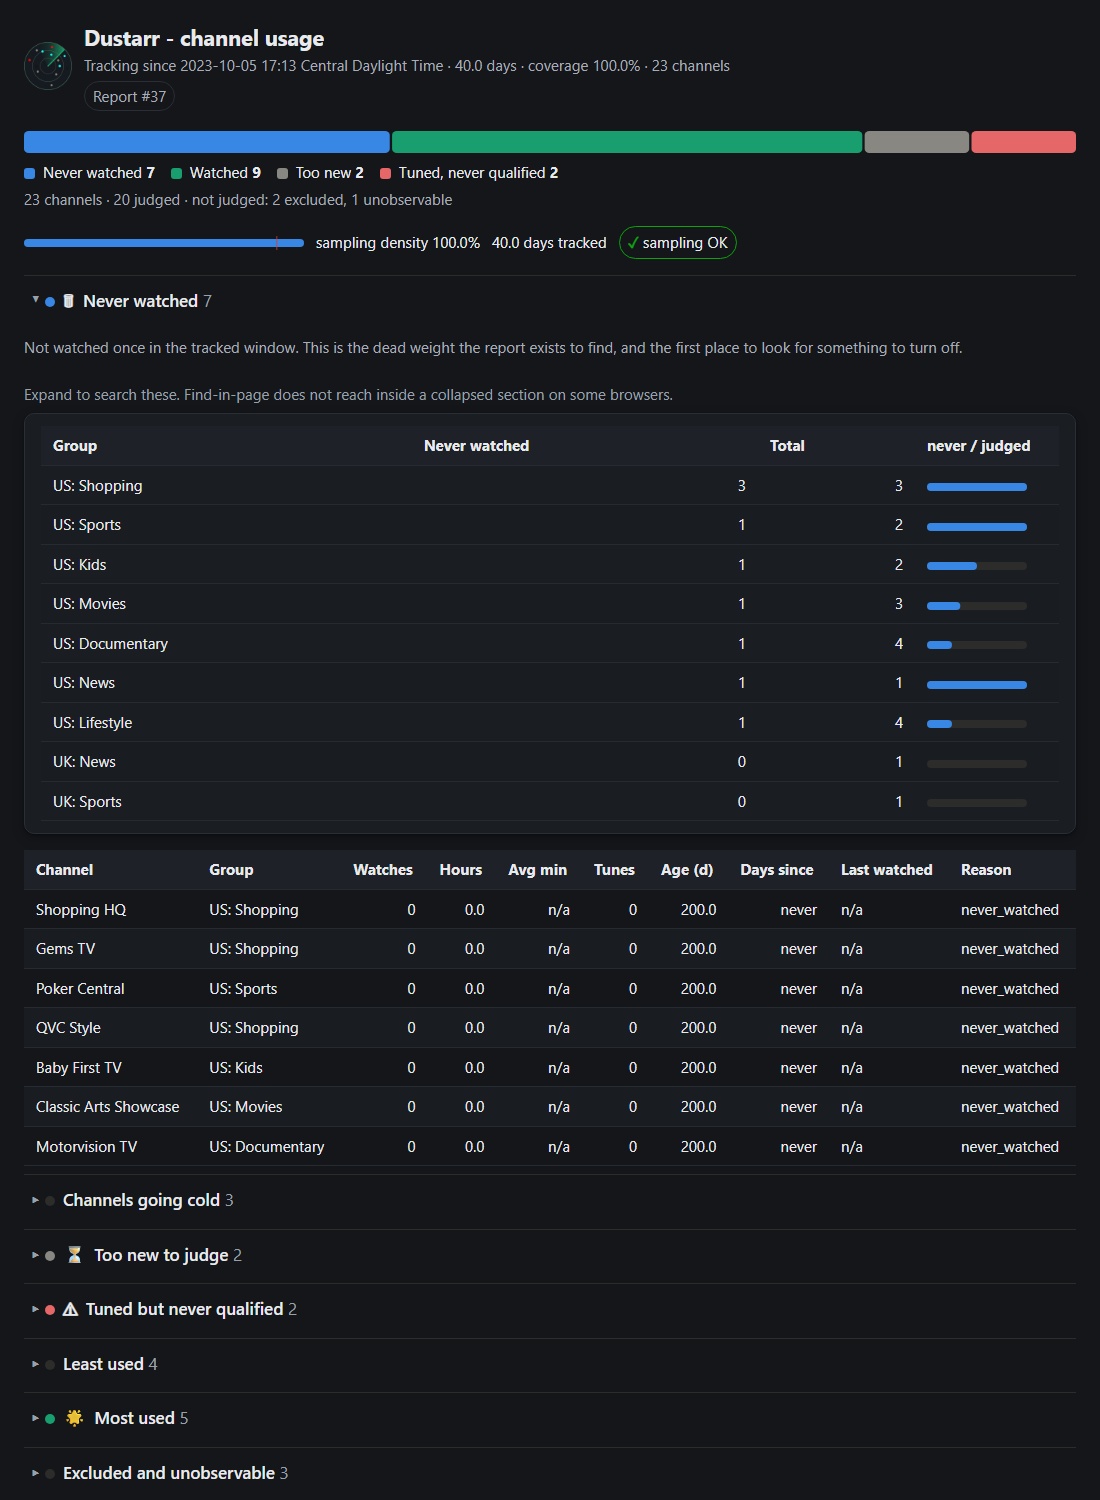Click the trash can icon beside Never watched

point(68,301)
